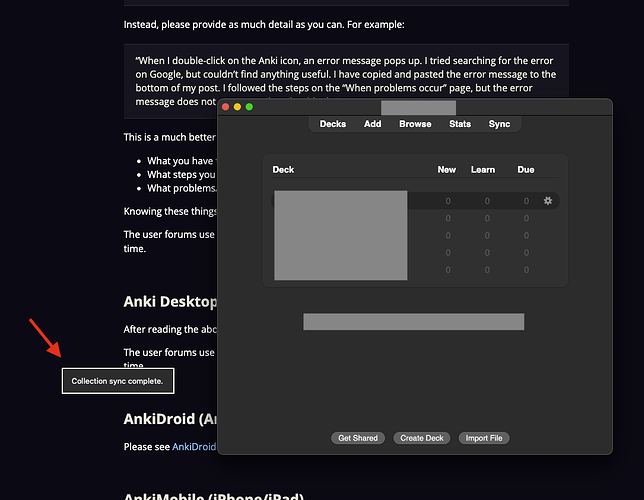Click the Import File button

pos(484,438)
